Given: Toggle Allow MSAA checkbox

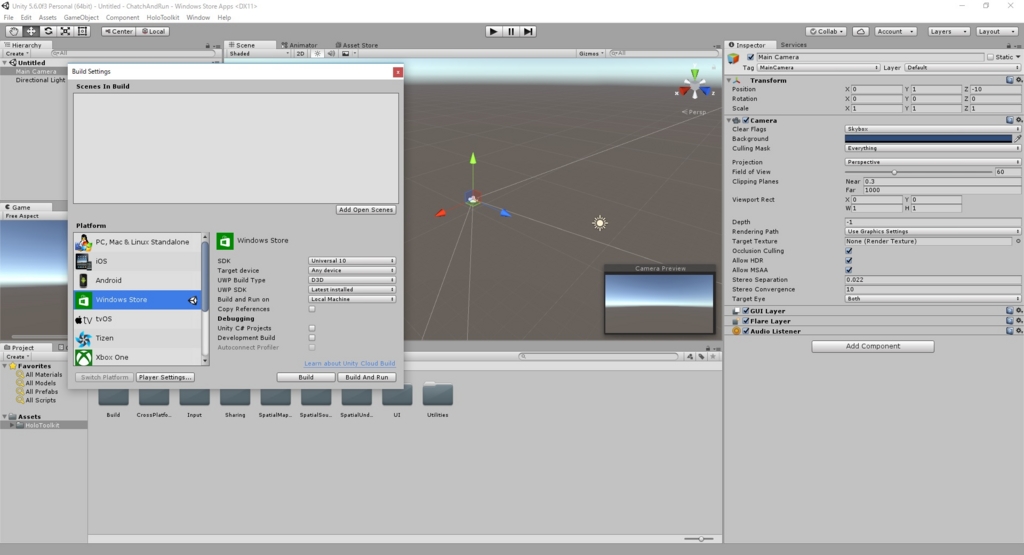Looking at the screenshot, I should coord(849,270).
